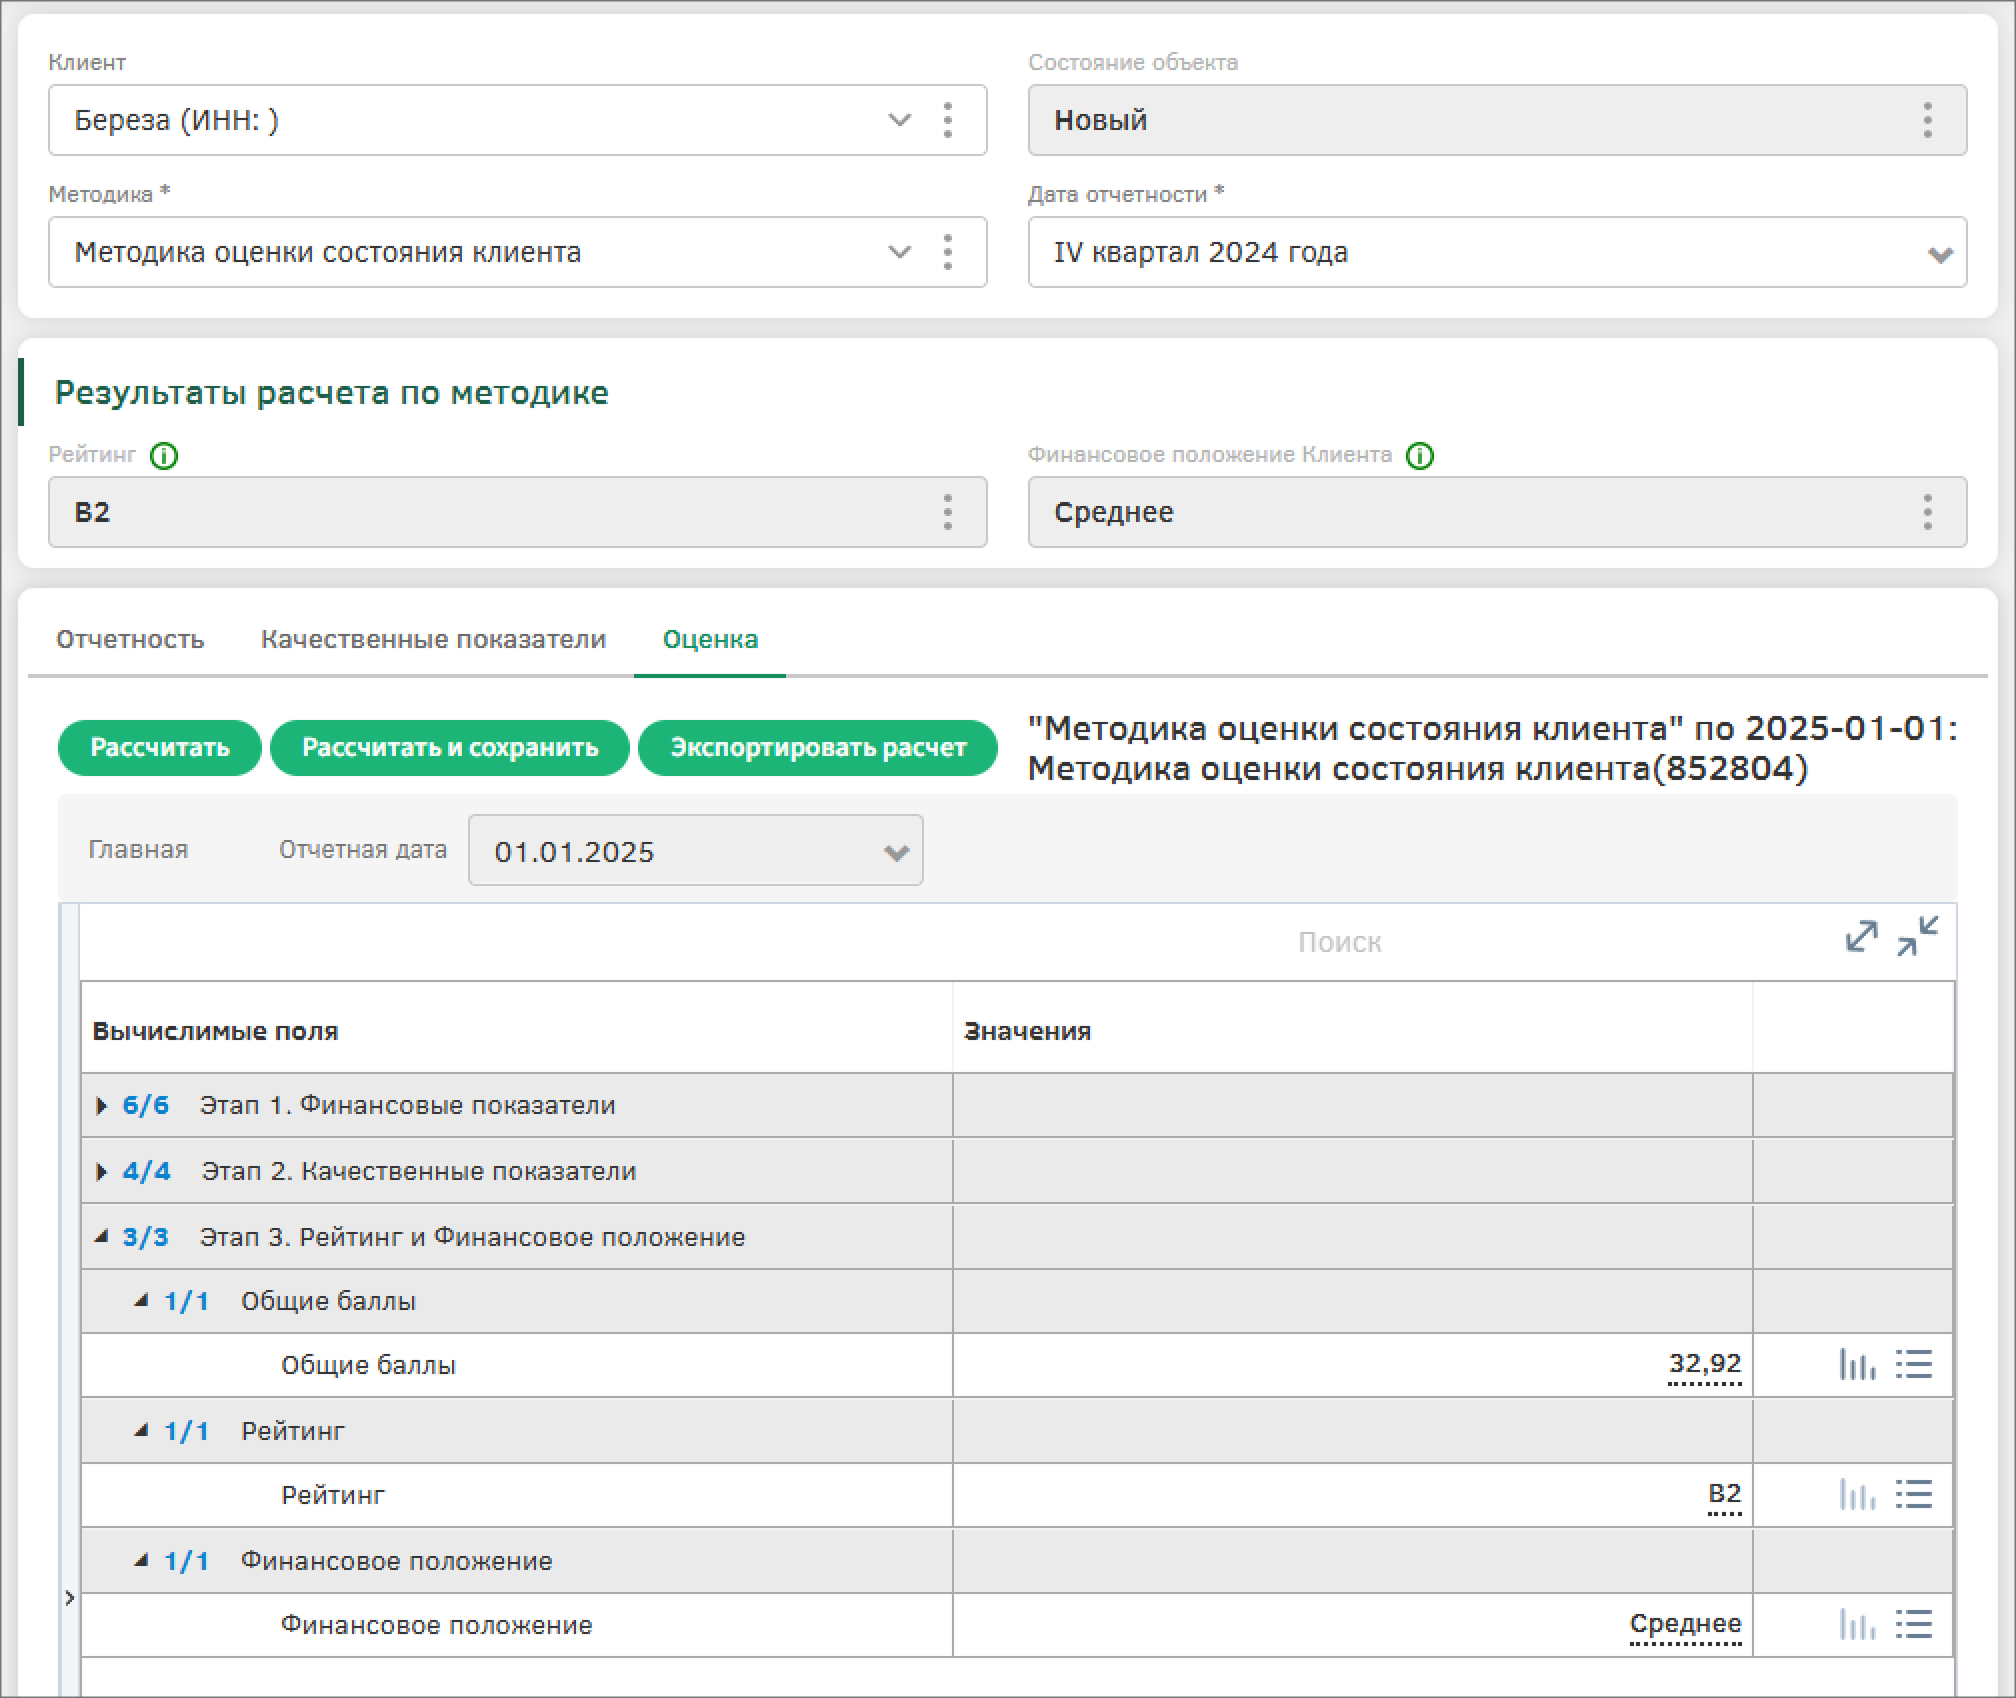2016x1698 pixels.
Task: Open the Клиент dropdown chevron
Action: 899,120
